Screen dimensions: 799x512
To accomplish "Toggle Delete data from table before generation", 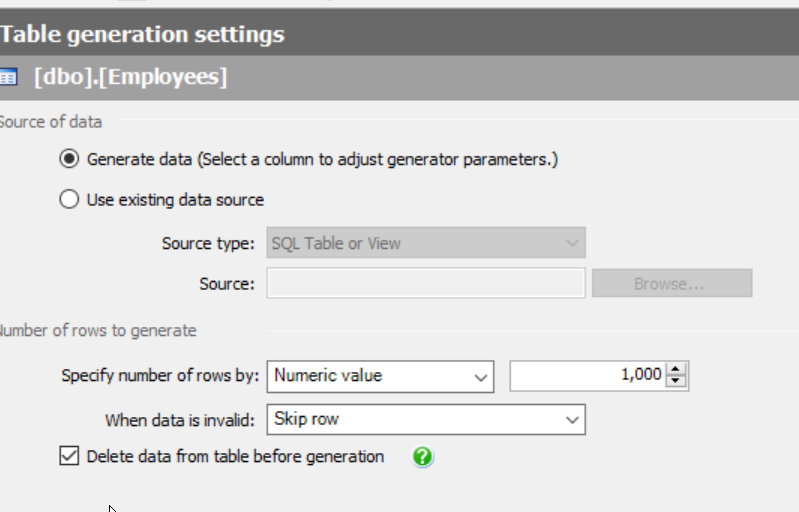I will click(x=69, y=456).
